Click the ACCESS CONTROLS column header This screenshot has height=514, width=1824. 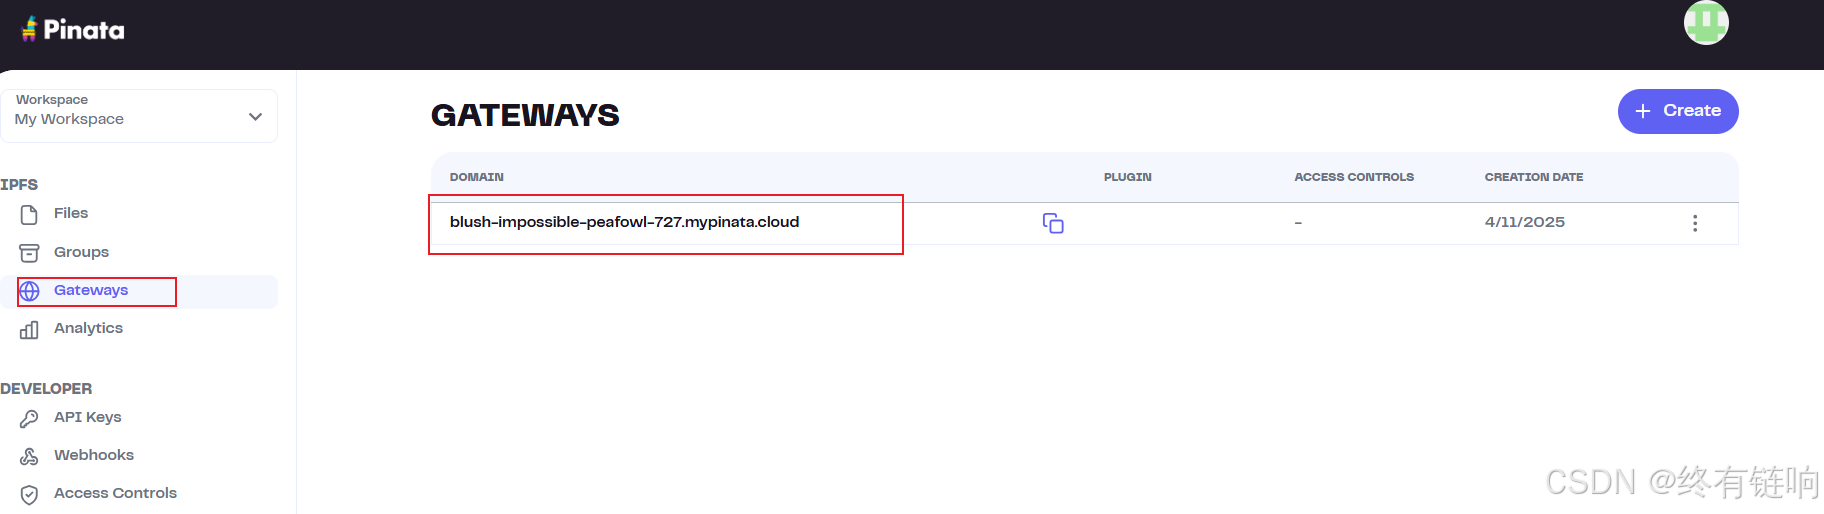click(1354, 177)
